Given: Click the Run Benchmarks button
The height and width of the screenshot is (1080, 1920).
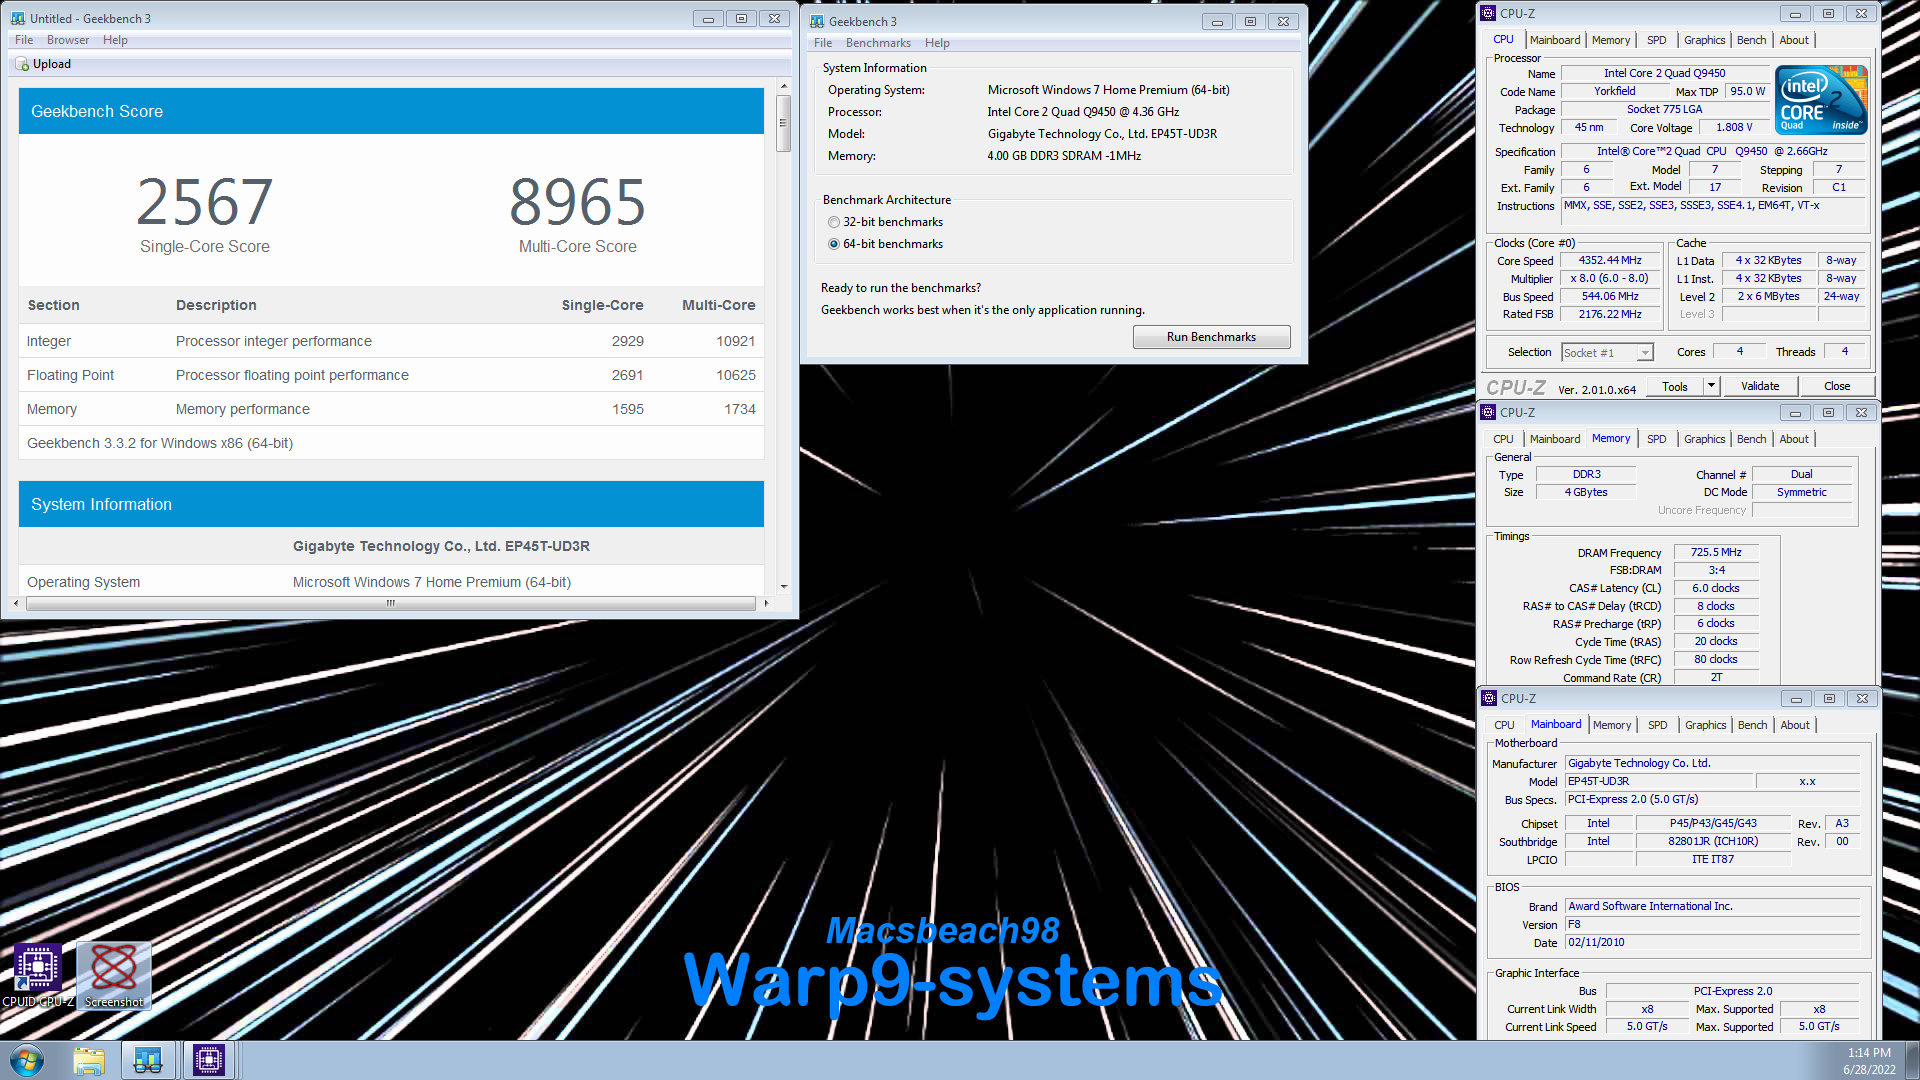Looking at the screenshot, I should 1211,337.
